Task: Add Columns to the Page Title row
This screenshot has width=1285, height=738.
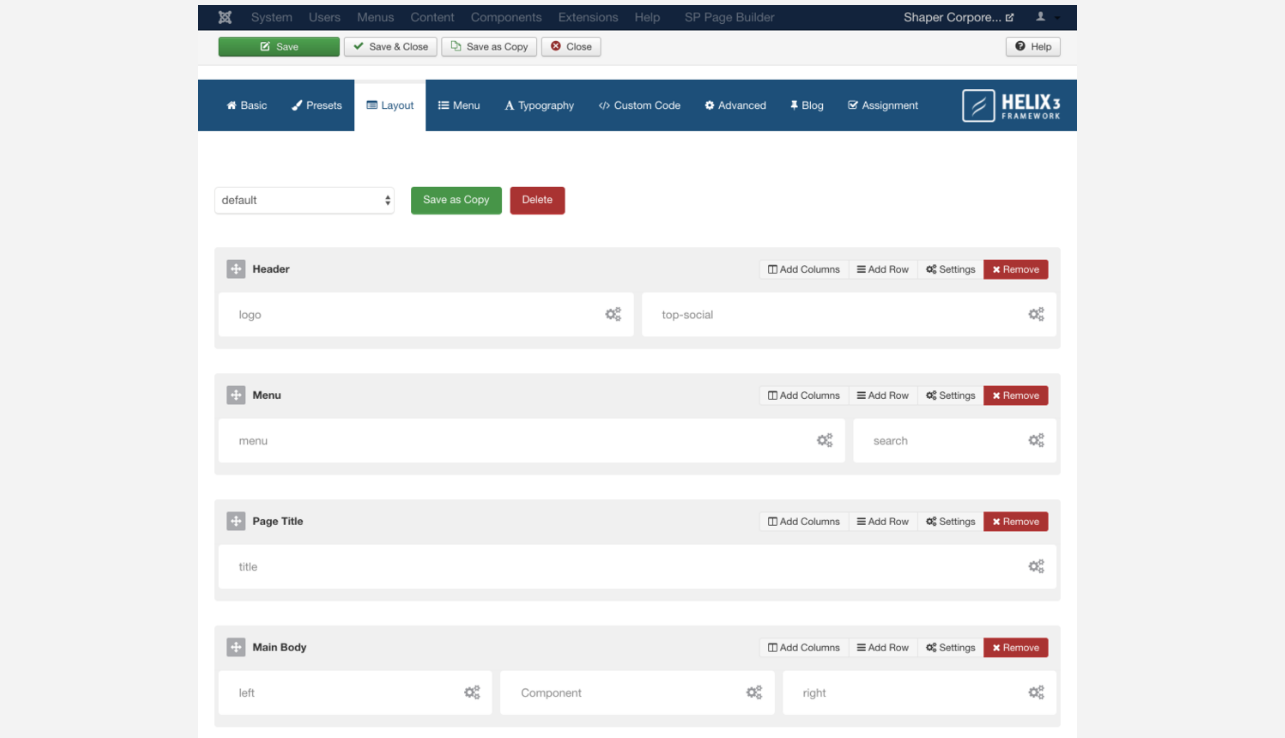Action: tap(804, 521)
